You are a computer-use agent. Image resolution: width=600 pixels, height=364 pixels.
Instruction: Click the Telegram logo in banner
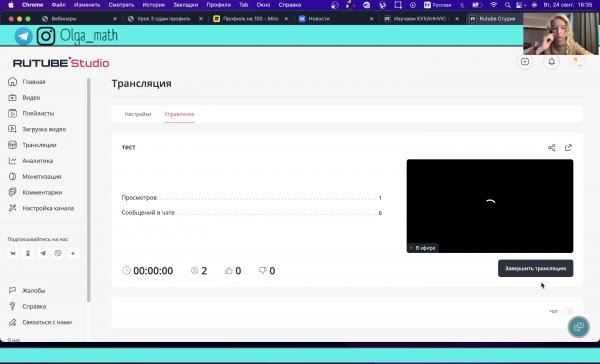click(x=23, y=36)
